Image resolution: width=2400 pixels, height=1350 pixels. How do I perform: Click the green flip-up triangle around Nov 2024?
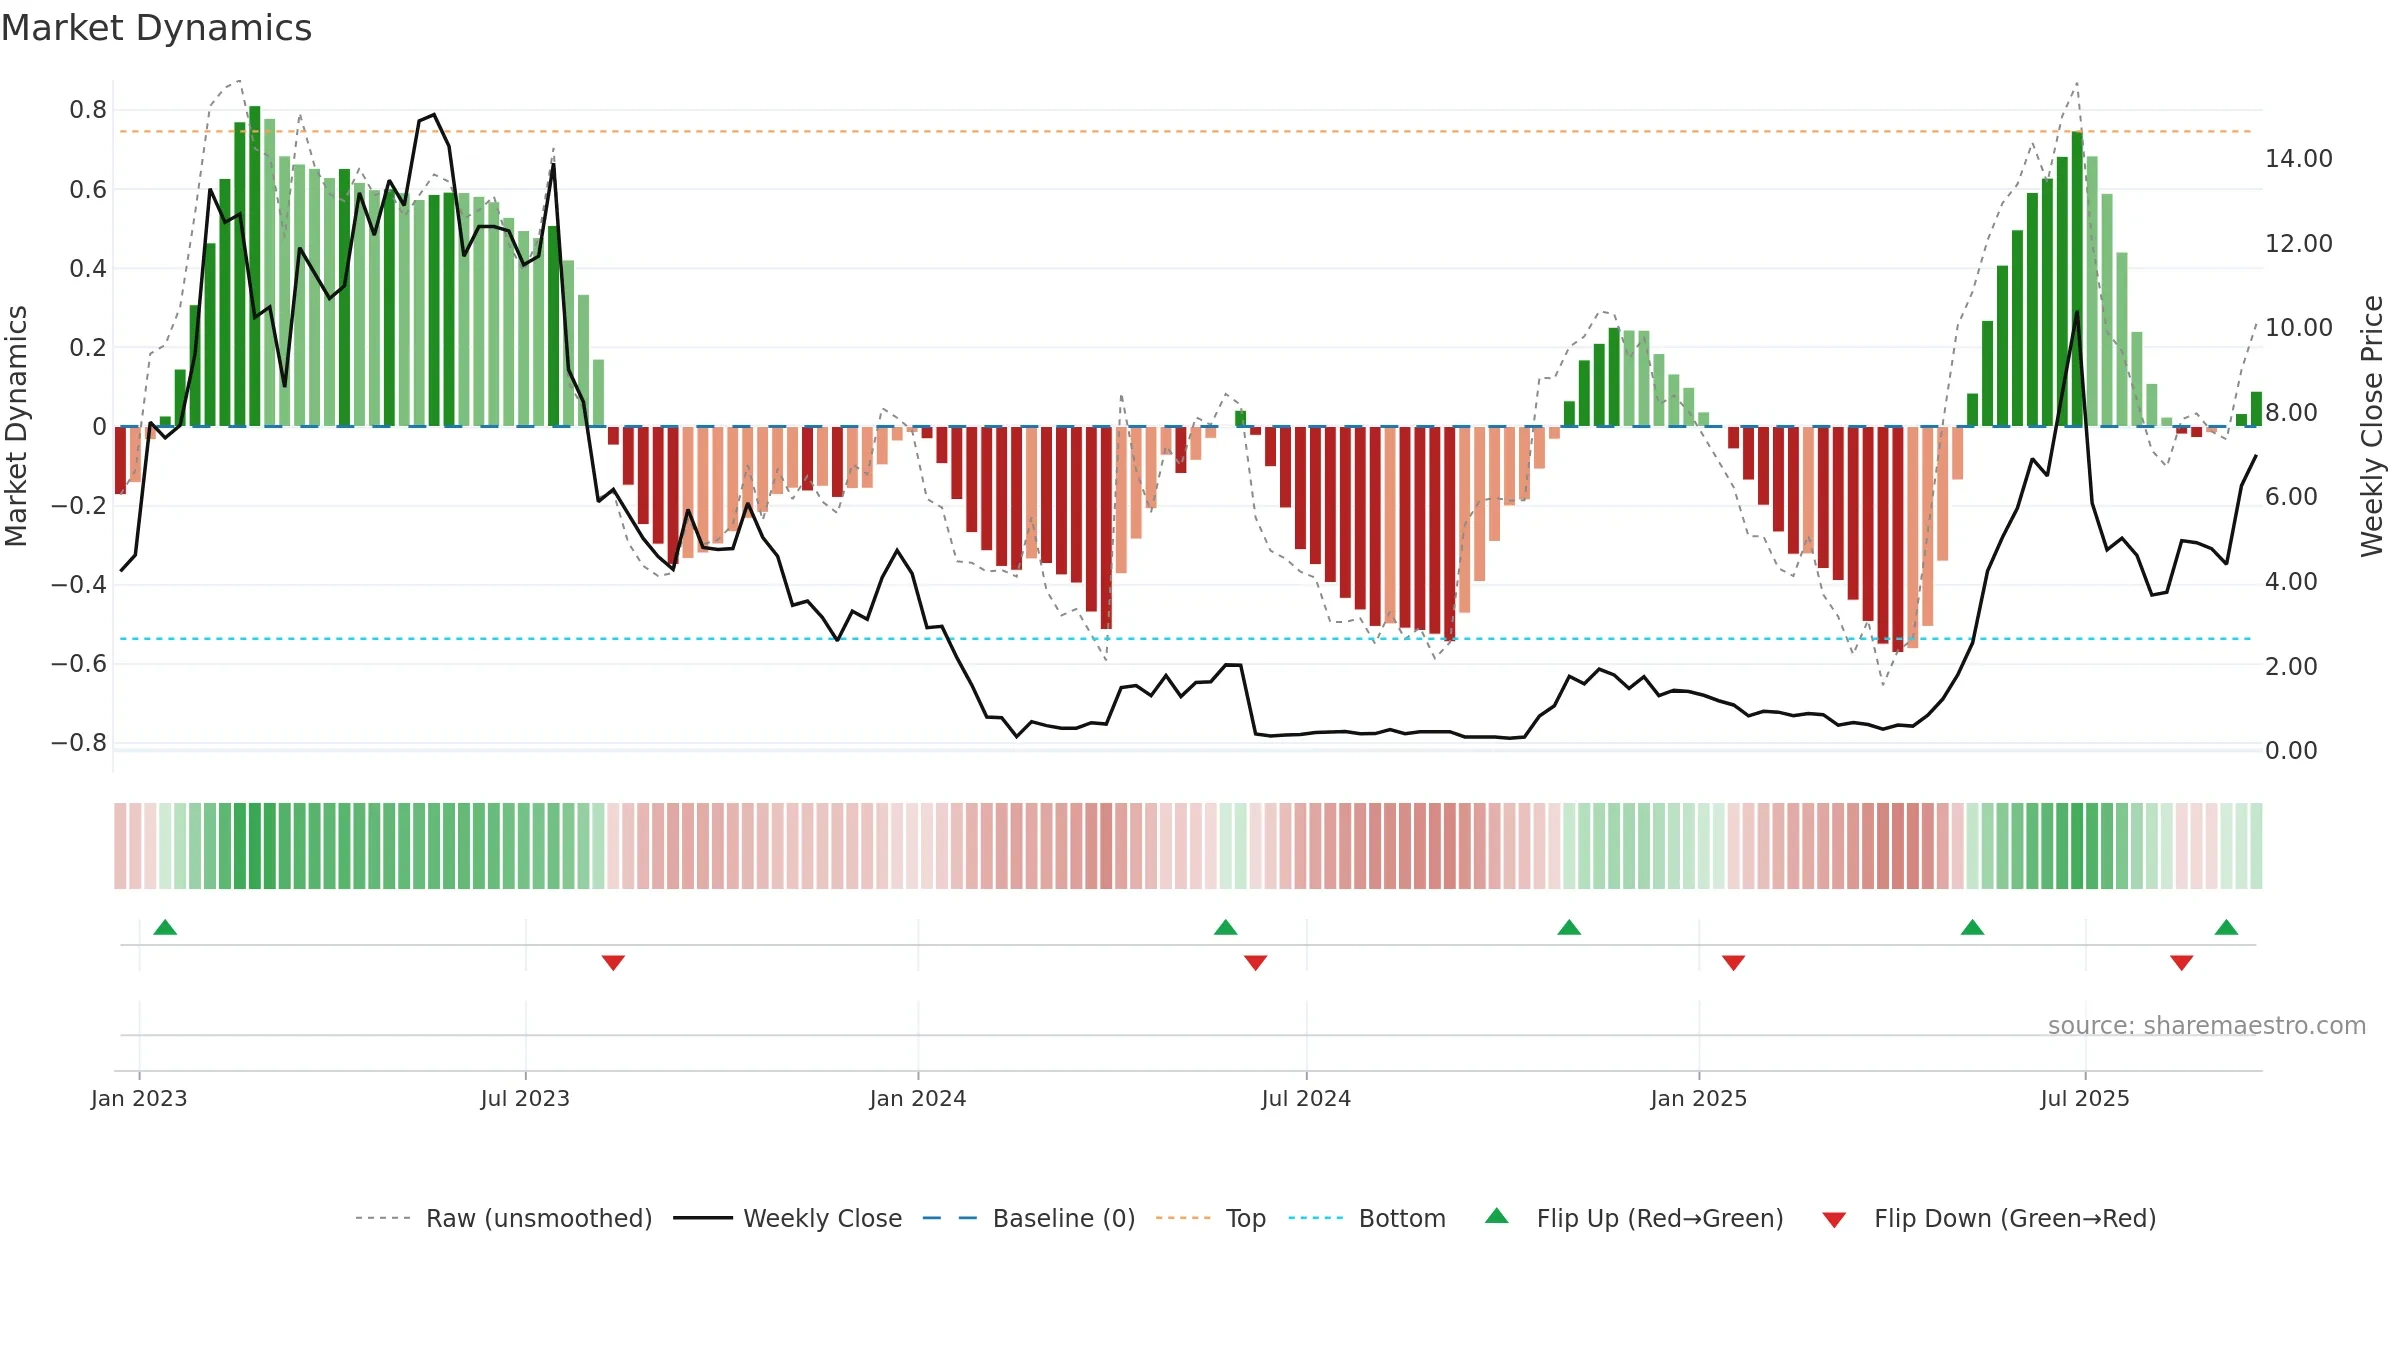tap(1569, 927)
